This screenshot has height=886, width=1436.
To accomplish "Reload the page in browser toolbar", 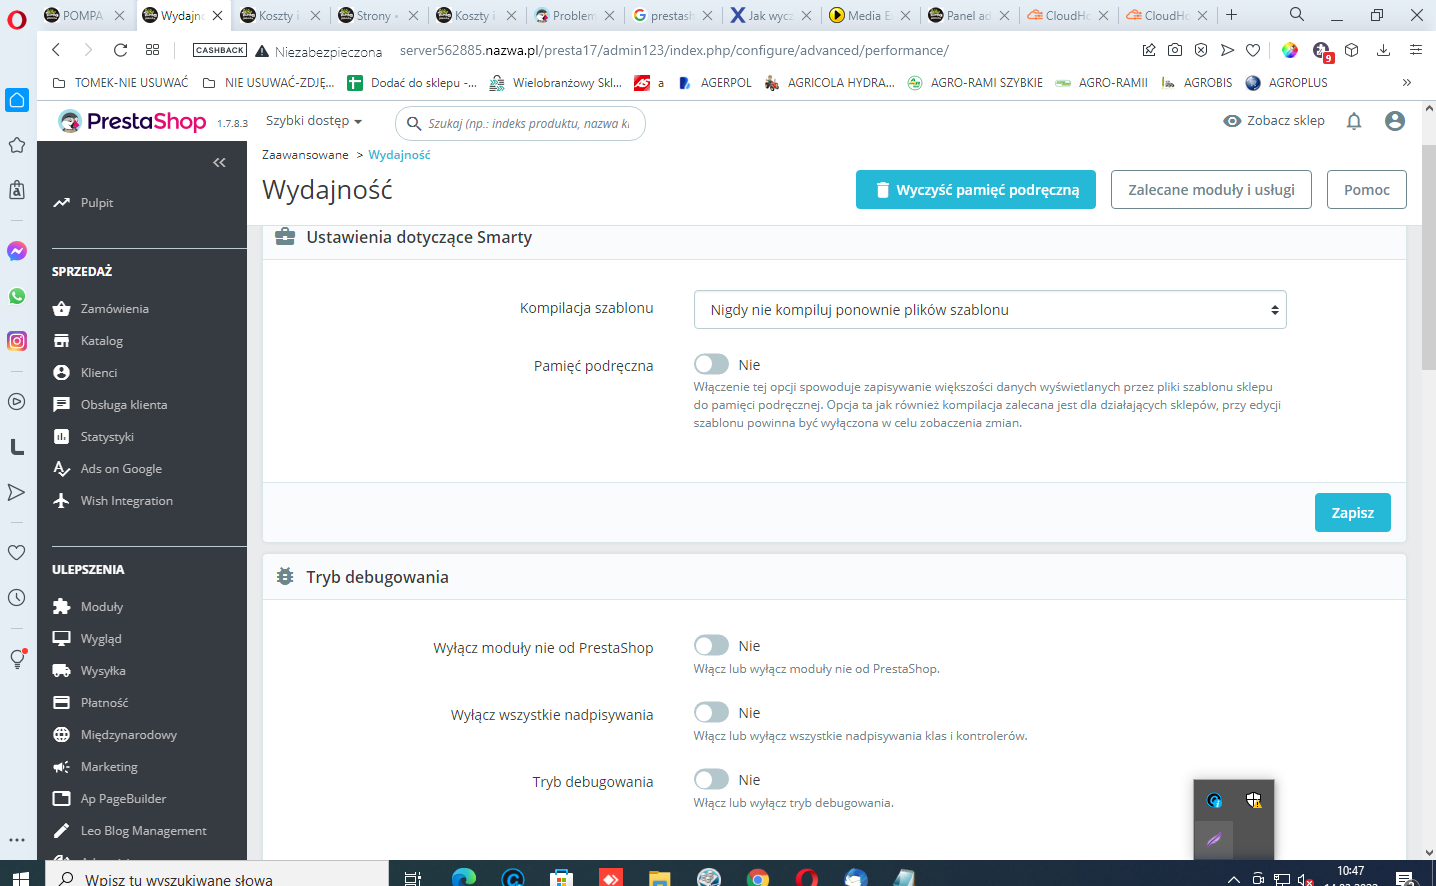I will pos(120,50).
